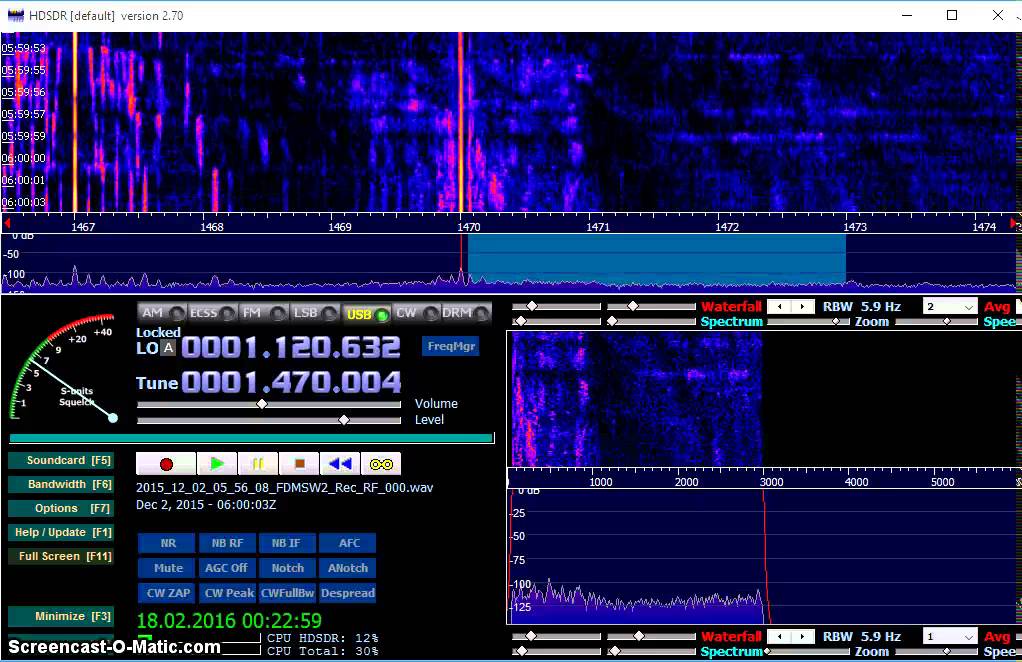Open lower RBW zoom dropdown showing 1
Viewport: 1022px width, 662px height.
point(950,636)
